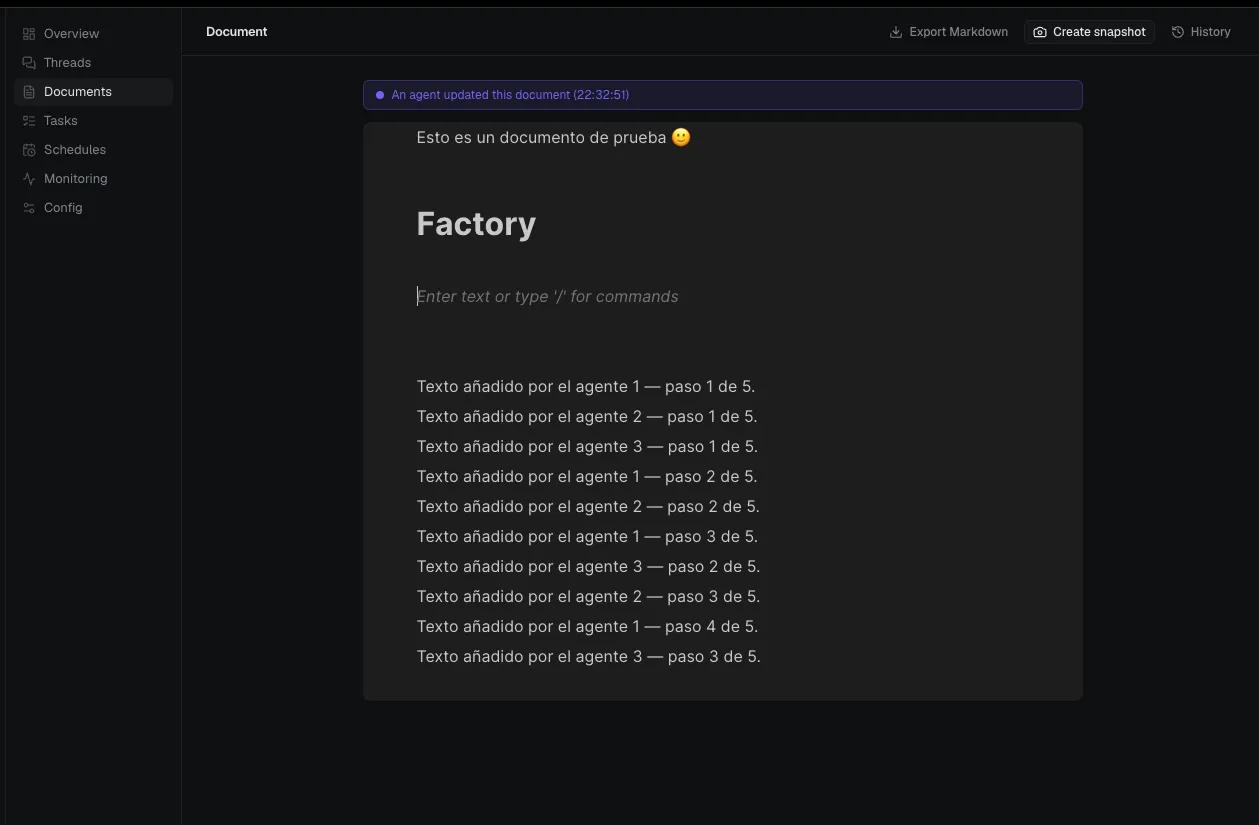Export the document as Markdown
This screenshot has height=825, width=1259.
tap(949, 32)
